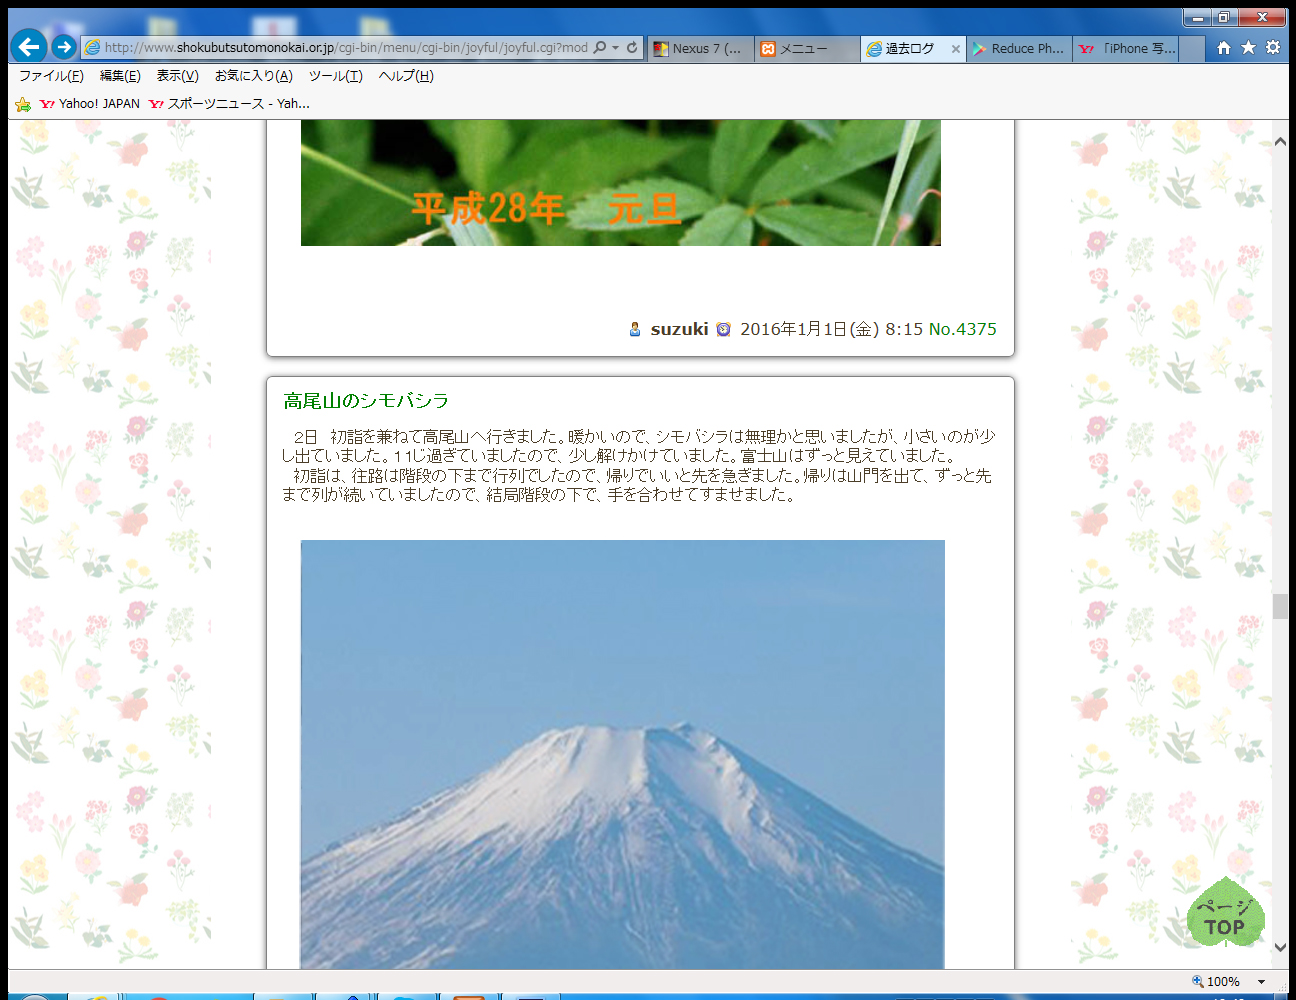Click the clock icon next to date

tap(724, 329)
